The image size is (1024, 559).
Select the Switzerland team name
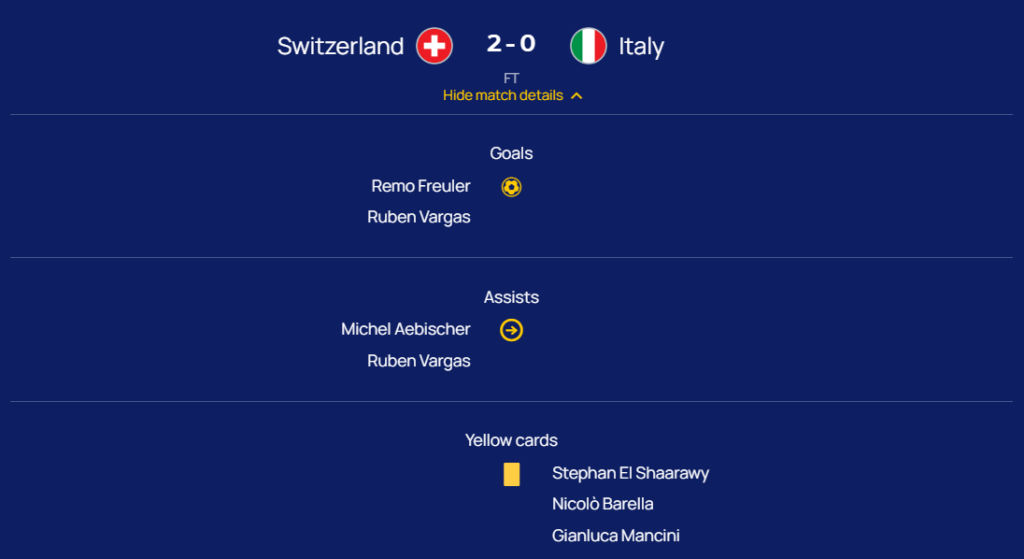coord(340,46)
